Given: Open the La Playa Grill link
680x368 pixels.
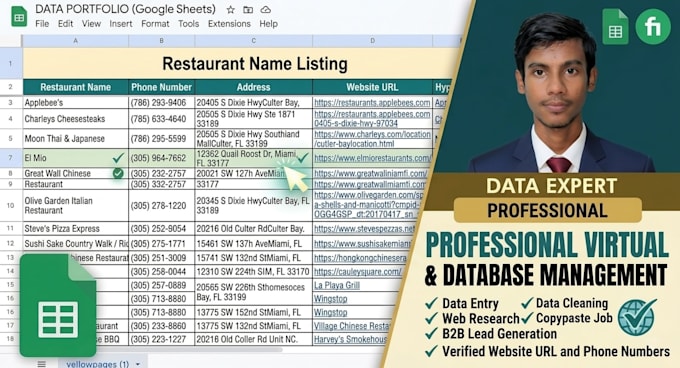Looking at the screenshot, I should coord(337,285).
